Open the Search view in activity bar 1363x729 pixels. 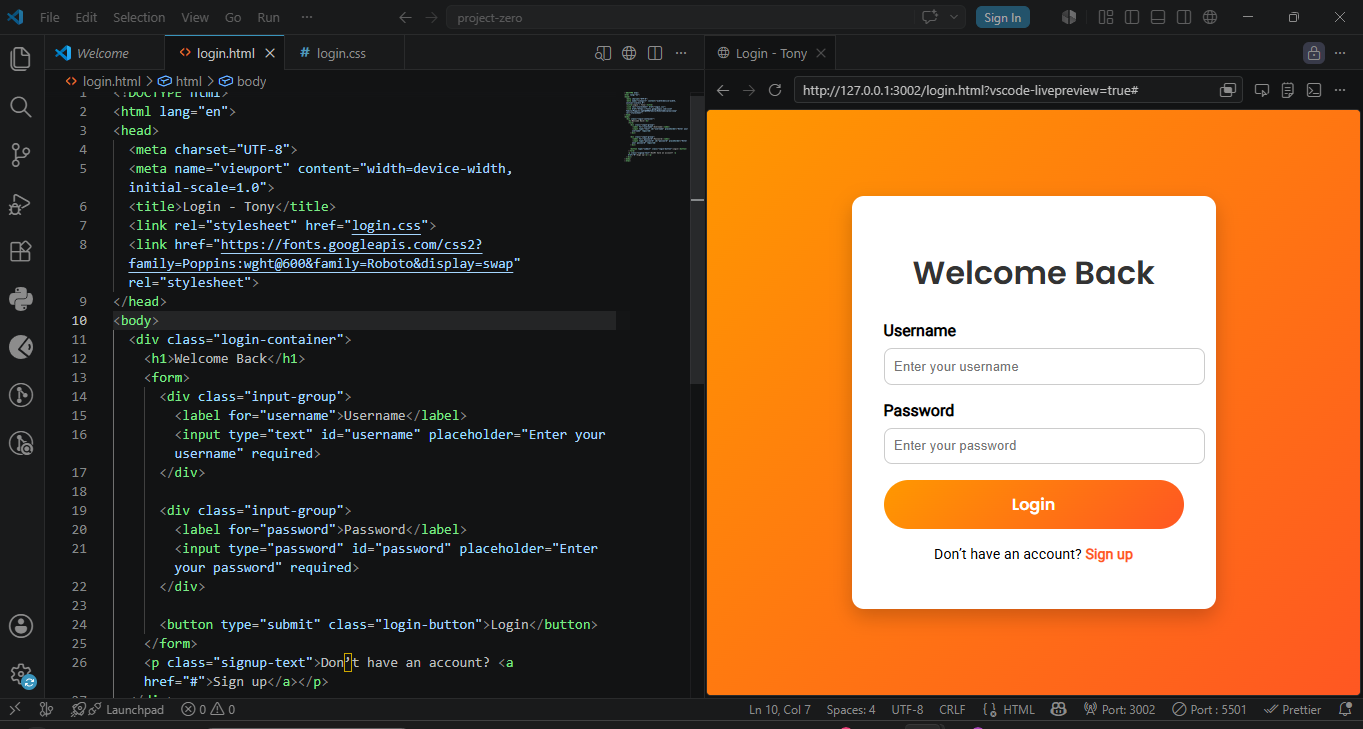point(21,107)
